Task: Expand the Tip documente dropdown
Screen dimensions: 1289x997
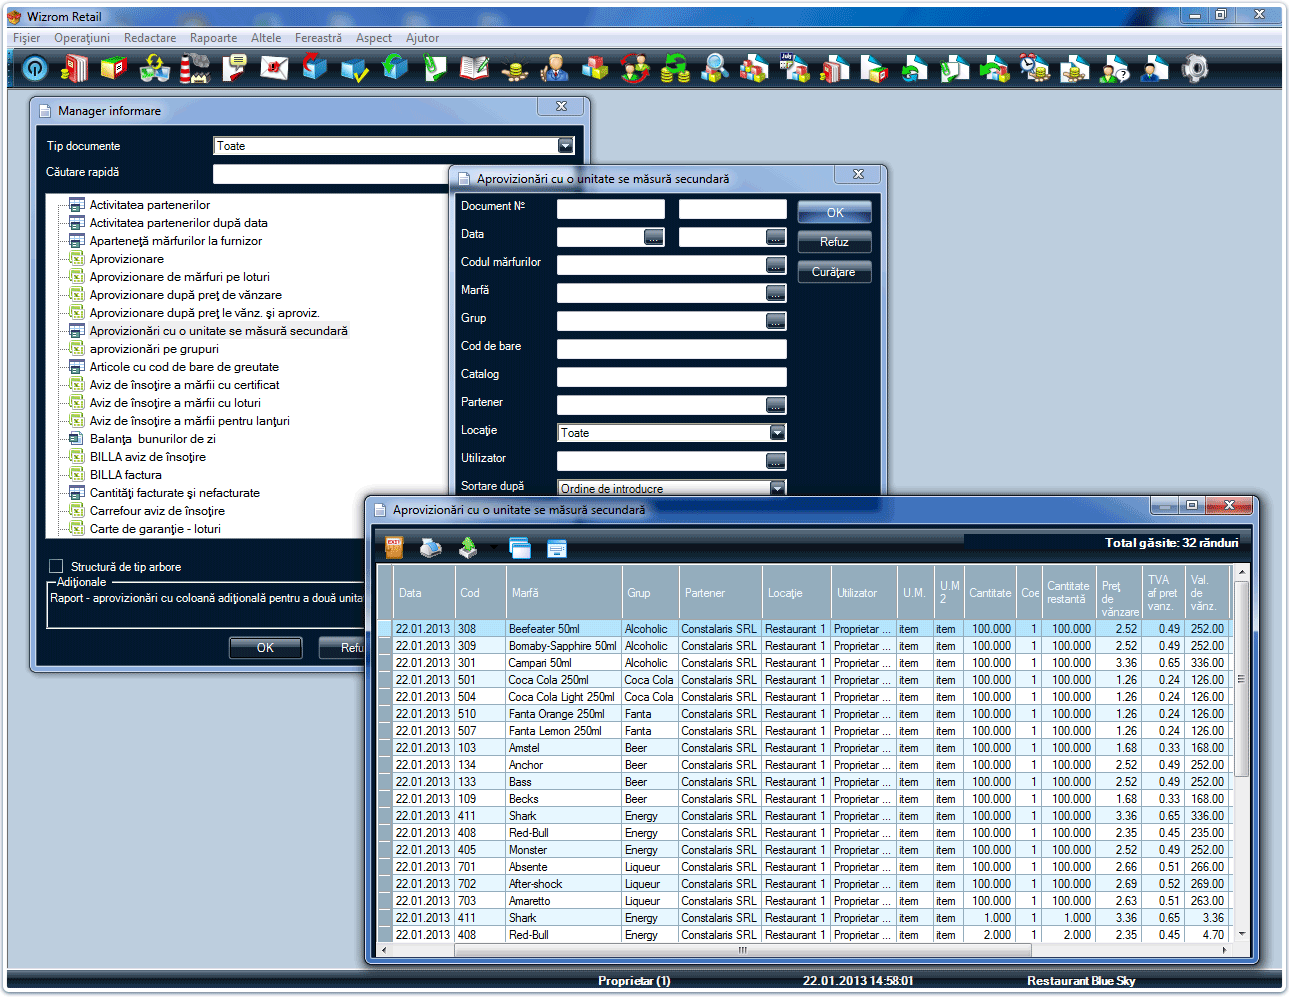Action: [x=565, y=146]
